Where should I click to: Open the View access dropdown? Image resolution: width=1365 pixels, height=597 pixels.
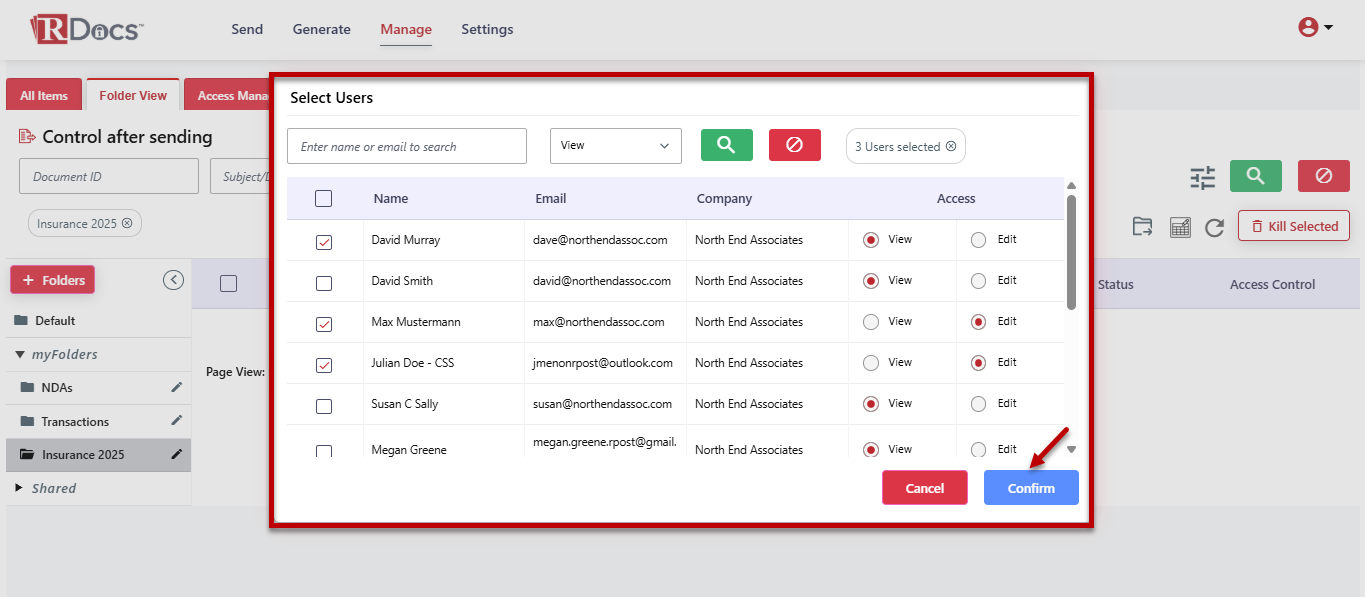(x=615, y=146)
